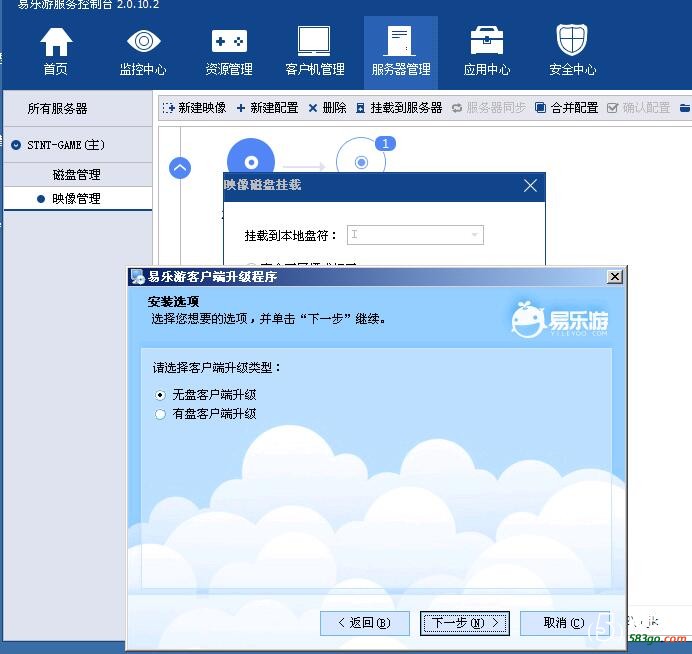Open 客户机管理 monitor icon
Screen dimensions: 692x654
click(x=314, y=50)
